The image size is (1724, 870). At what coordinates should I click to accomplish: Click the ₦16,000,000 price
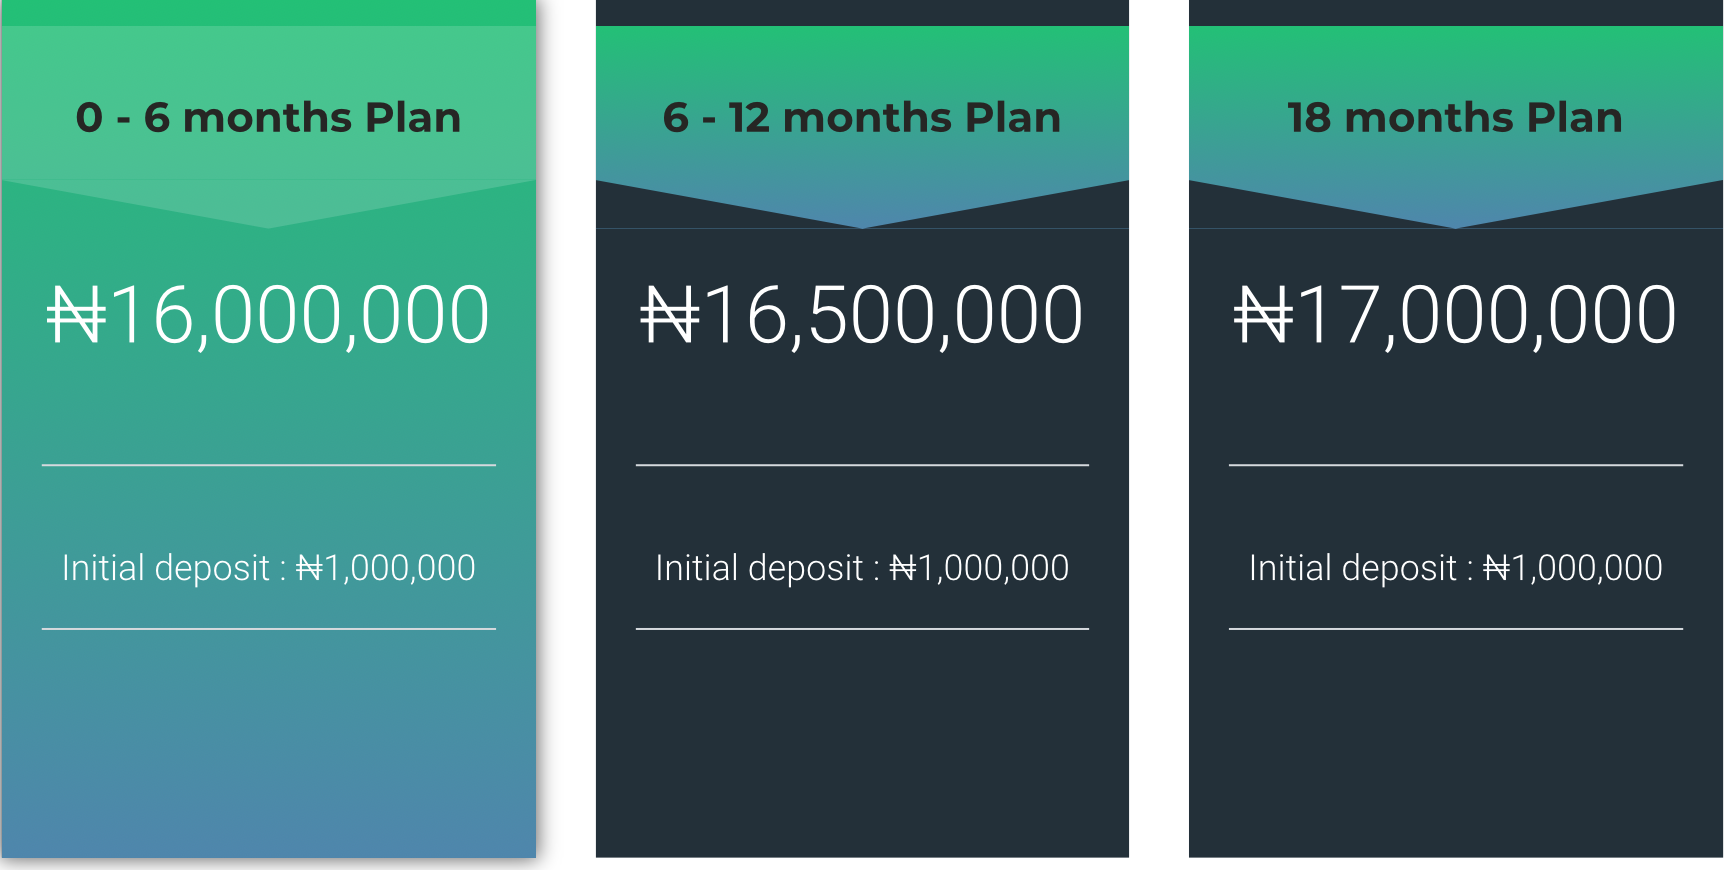(x=268, y=316)
